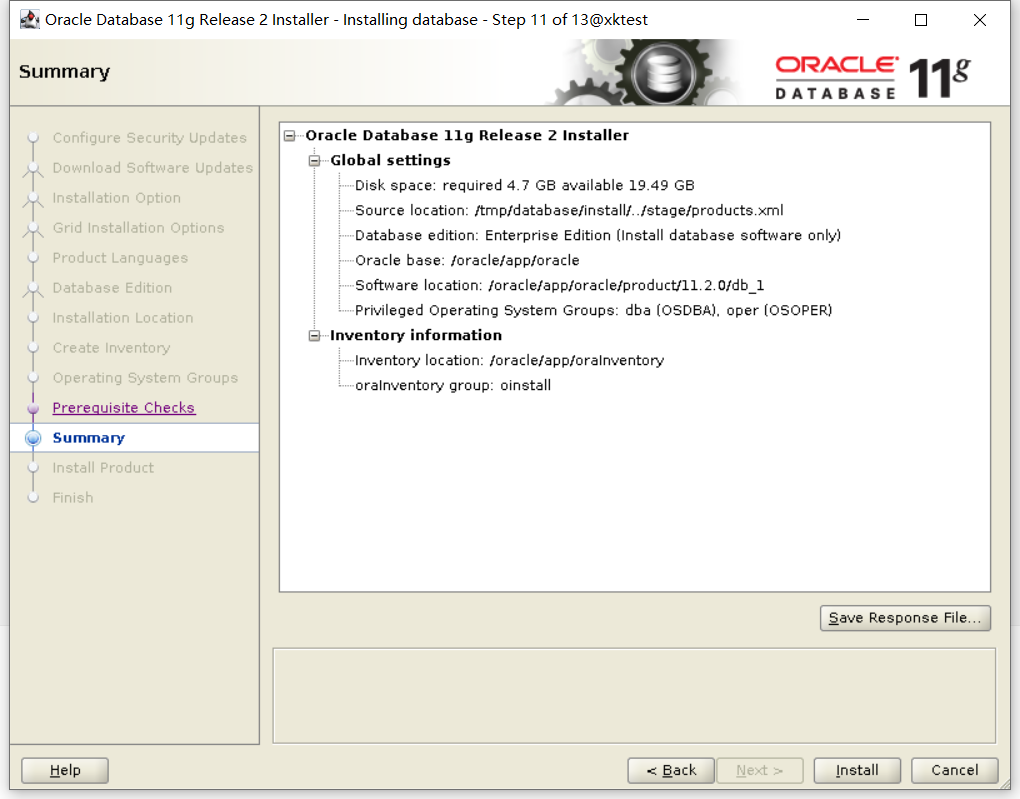The image size is (1020, 799).
Task: Select the Database edition row
Action: [598, 236]
